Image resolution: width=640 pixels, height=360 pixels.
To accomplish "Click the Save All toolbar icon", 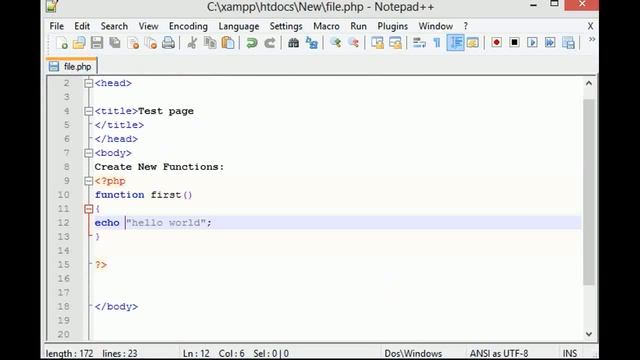I will click(x=115, y=43).
